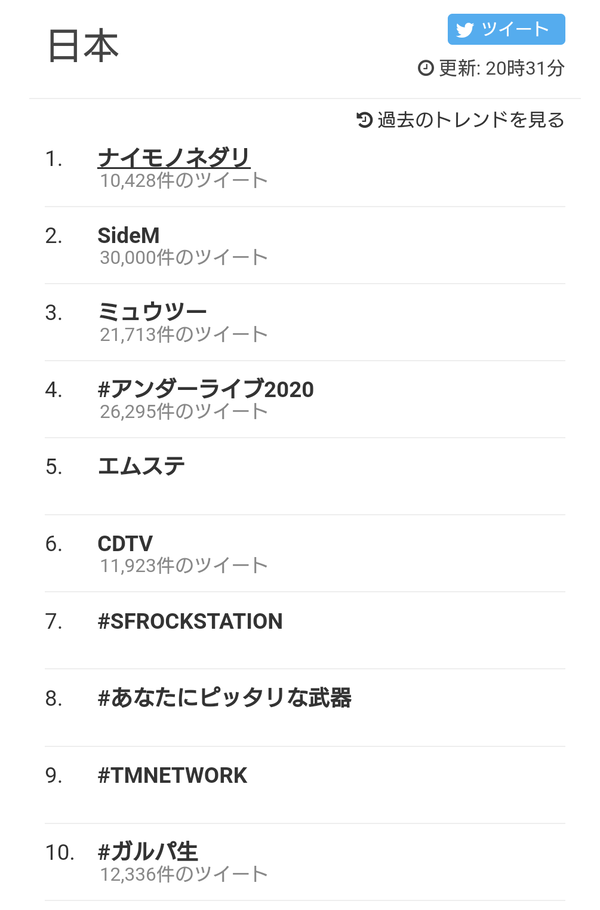The height and width of the screenshot is (910, 600).
Task: Click the Twitter bird icon on tweet button
Action: coord(465,30)
